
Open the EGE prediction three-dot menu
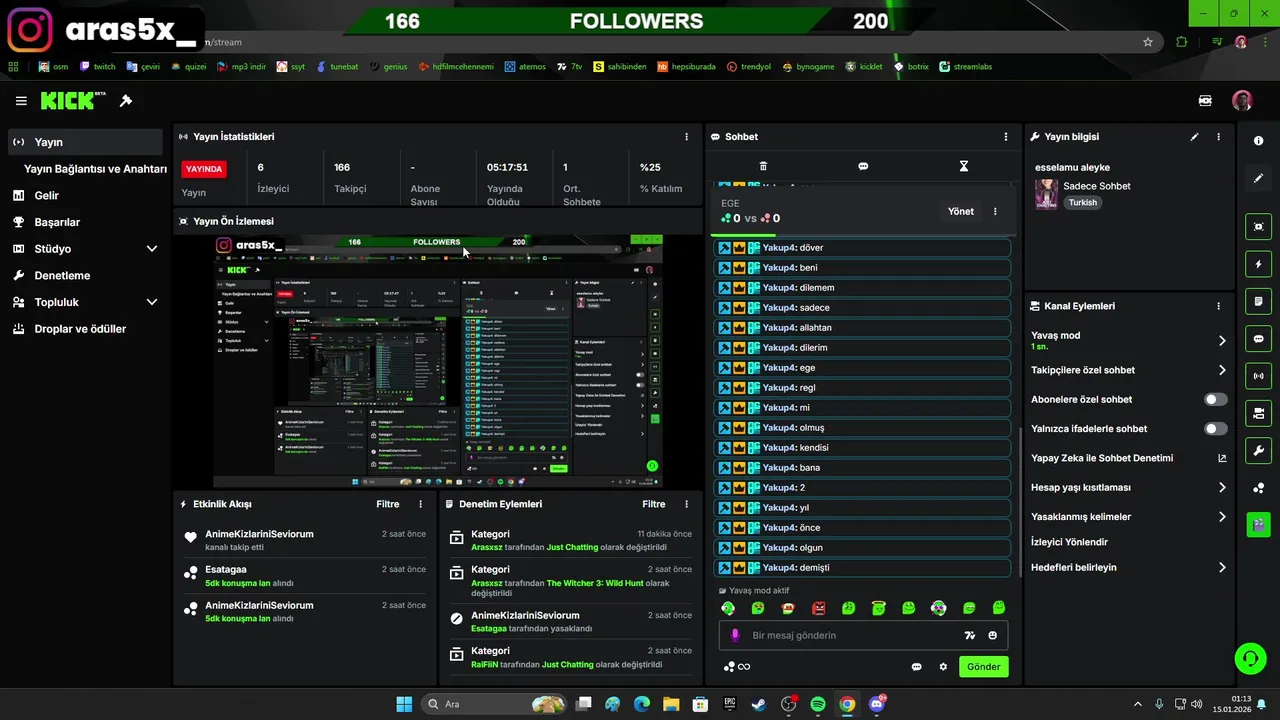point(995,212)
